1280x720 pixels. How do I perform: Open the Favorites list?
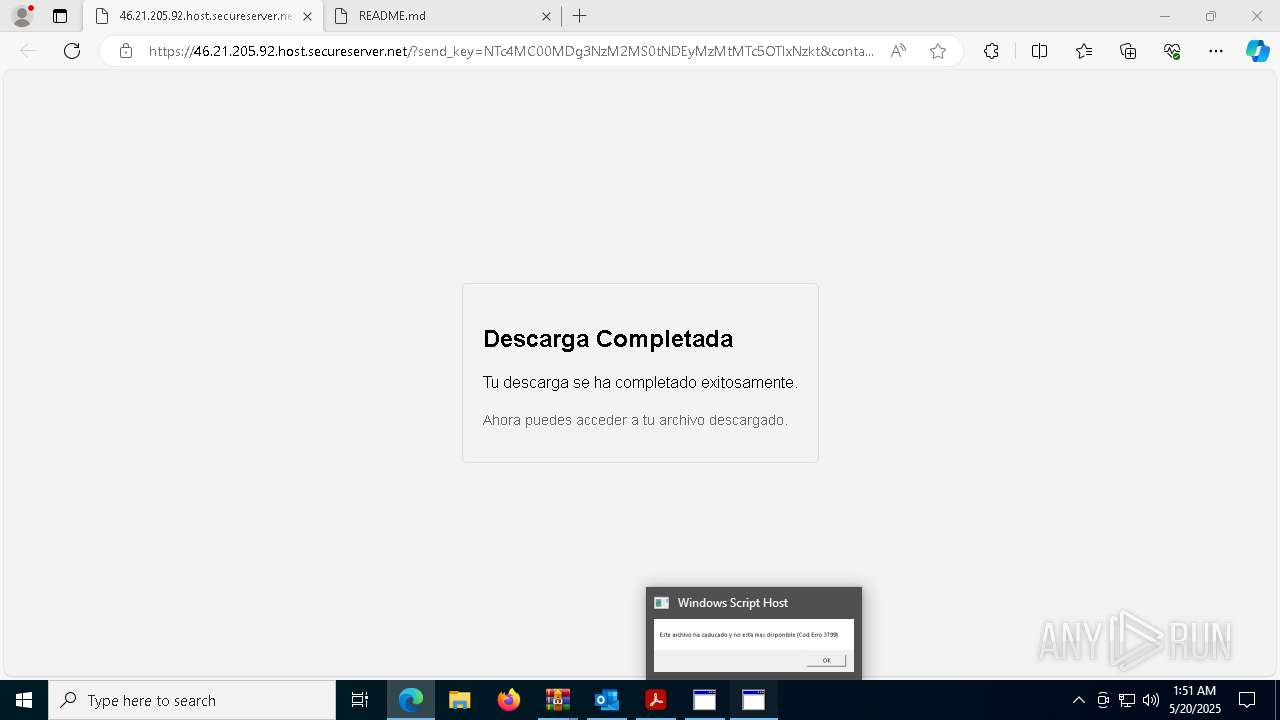1084,51
